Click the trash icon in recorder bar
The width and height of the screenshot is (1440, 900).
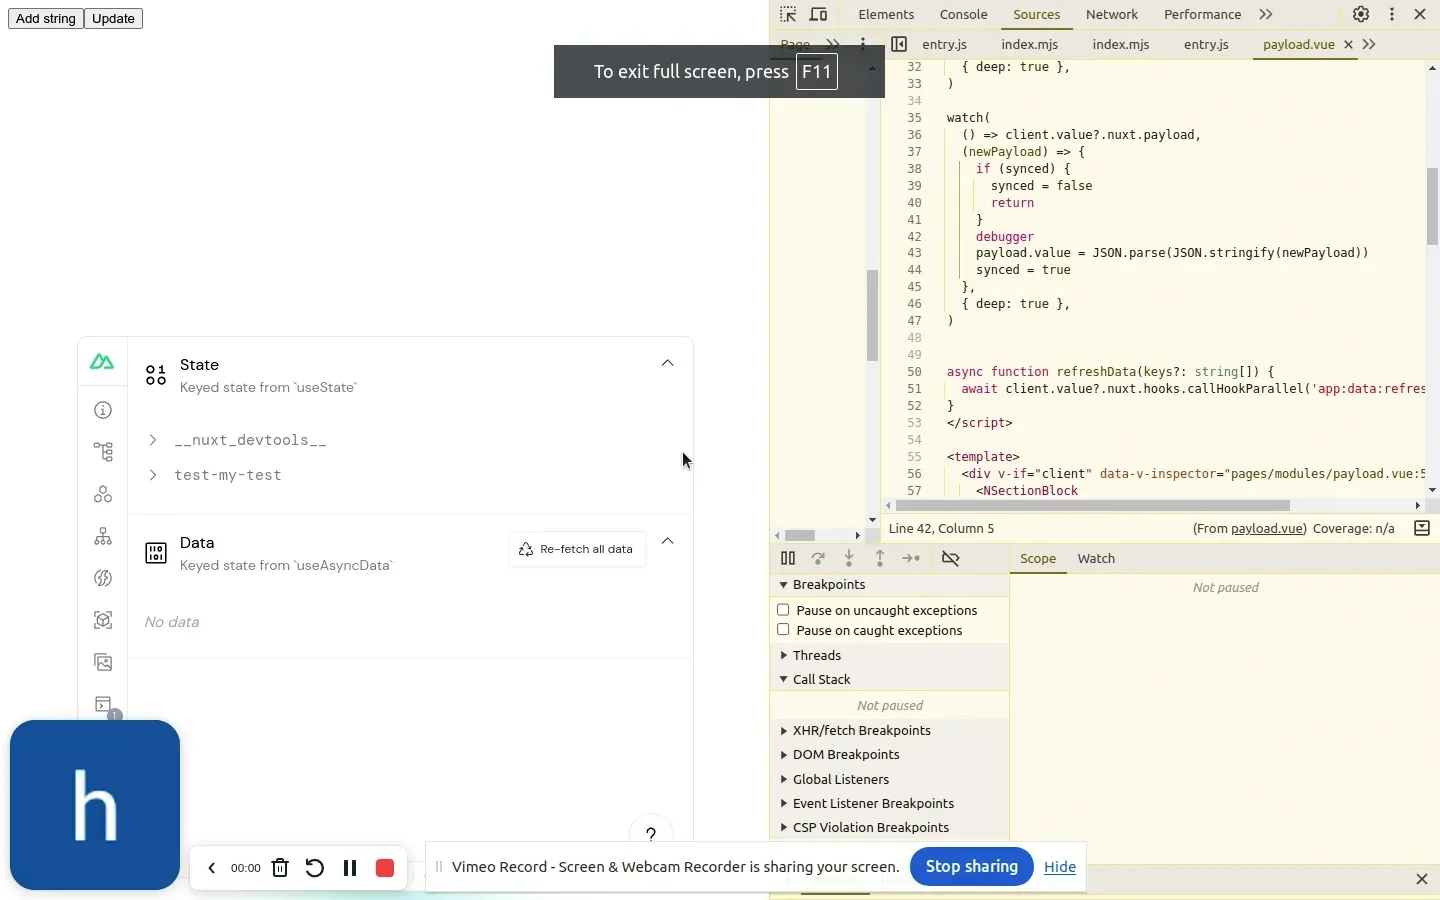pos(280,868)
